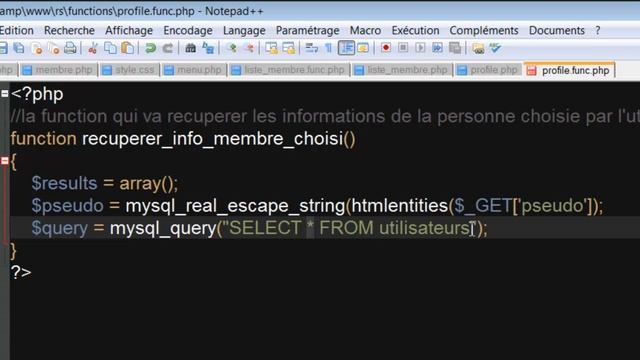Click the "$pseudo" variable

coord(67,206)
